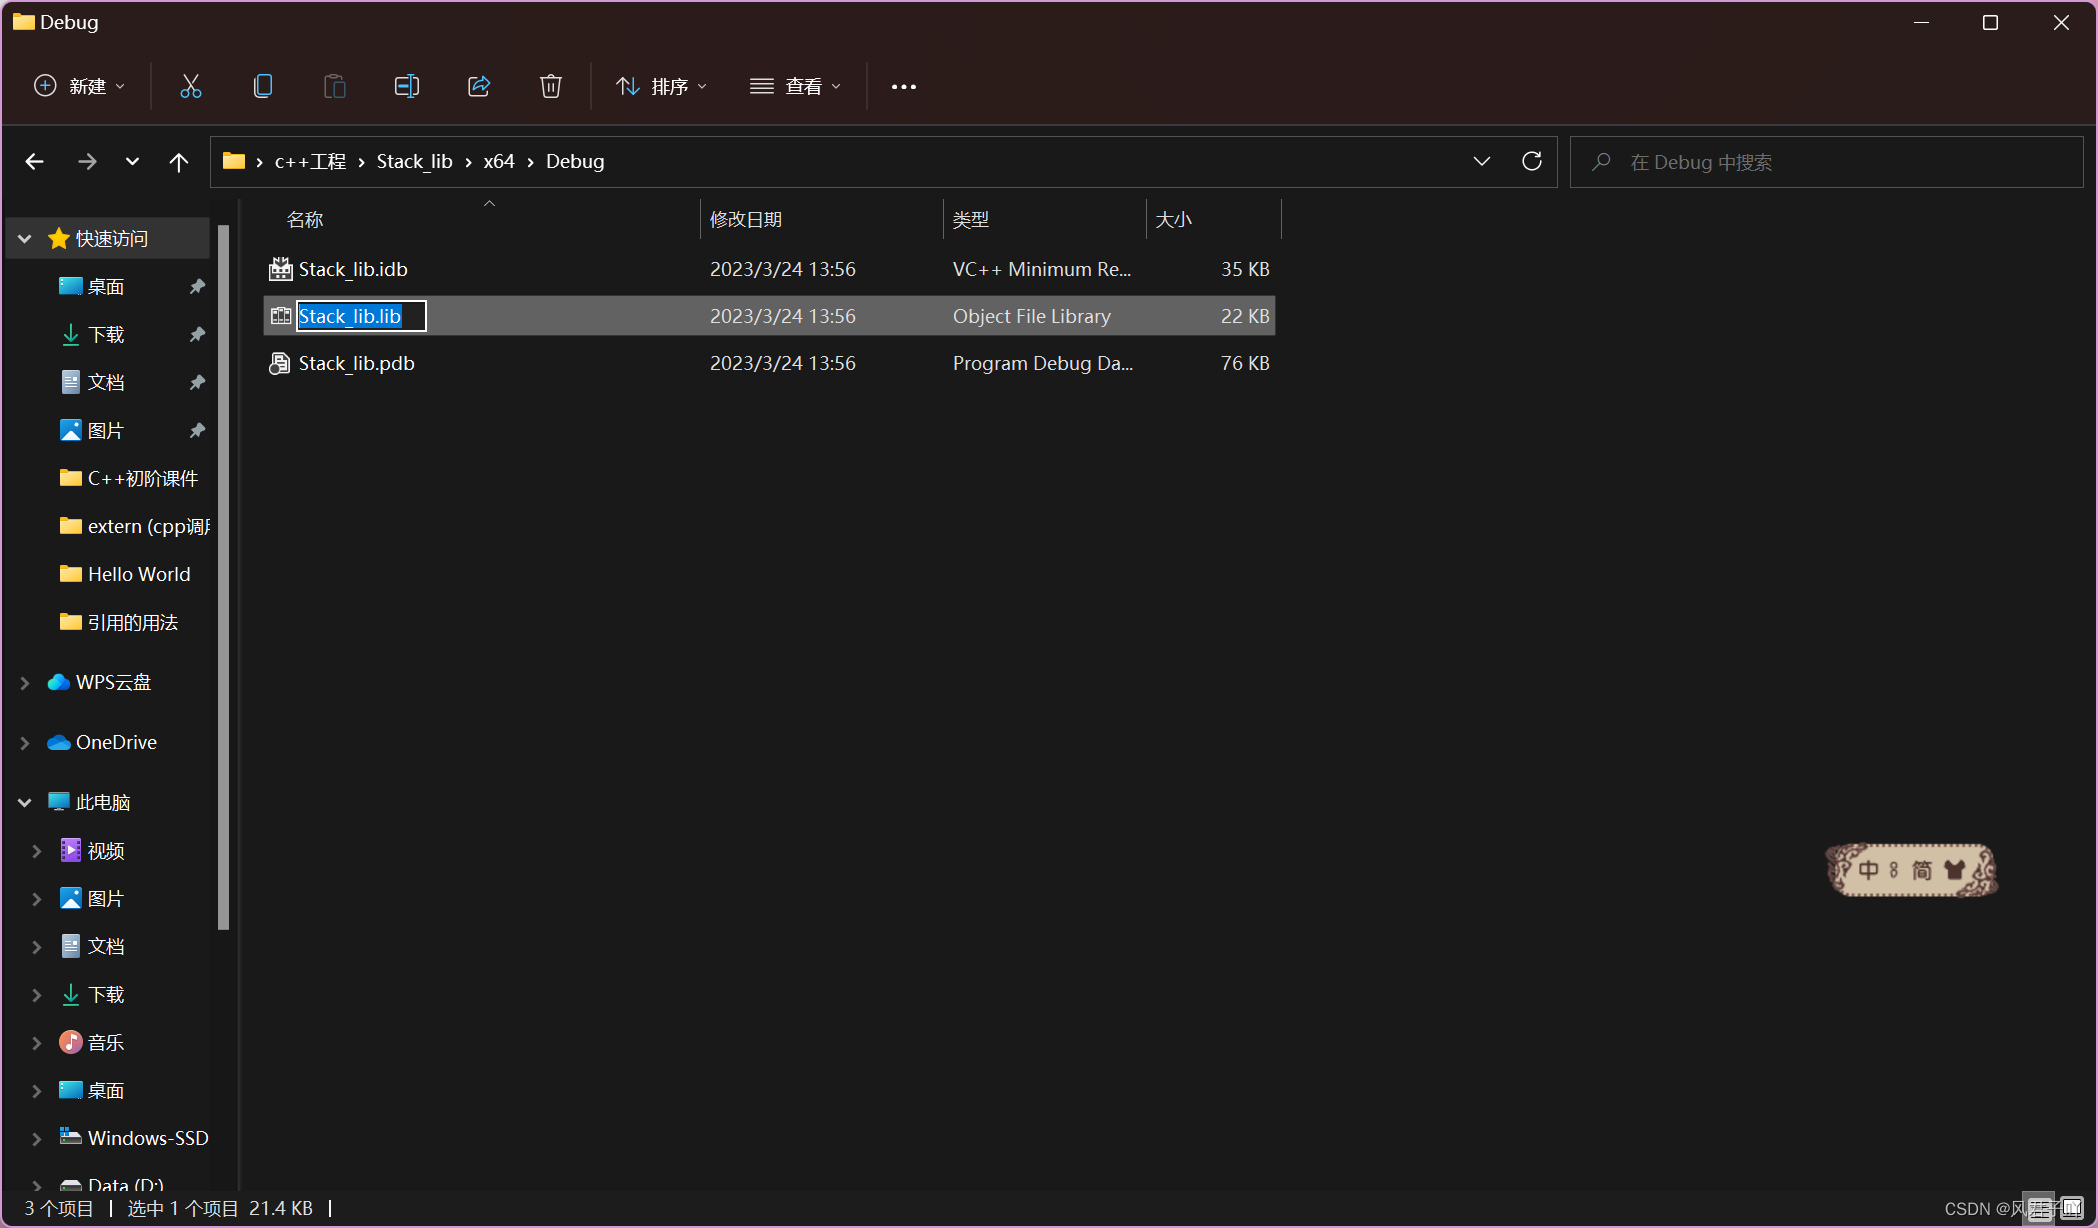Click the navigation pane vertical scrollbar
The image size is (2098, 1228).
pyautogui.click(x=223, y=575)
